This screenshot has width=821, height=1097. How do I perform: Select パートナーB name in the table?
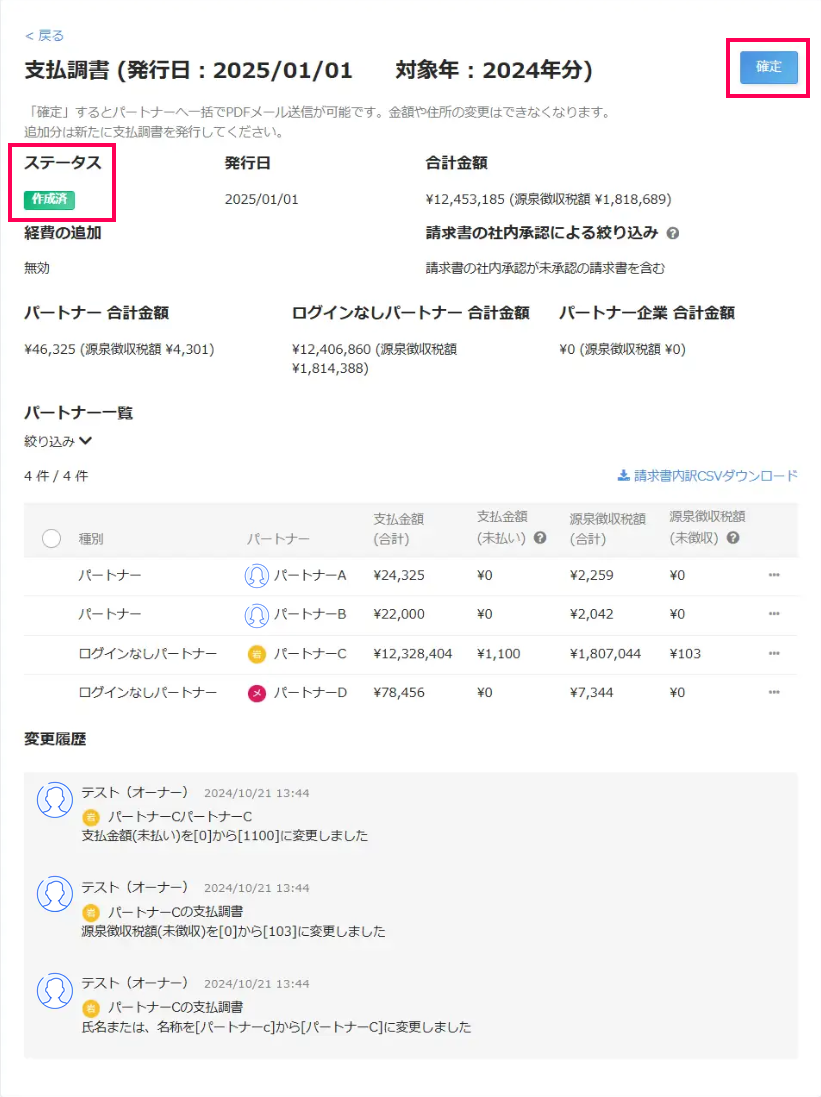tap(310, 614)
